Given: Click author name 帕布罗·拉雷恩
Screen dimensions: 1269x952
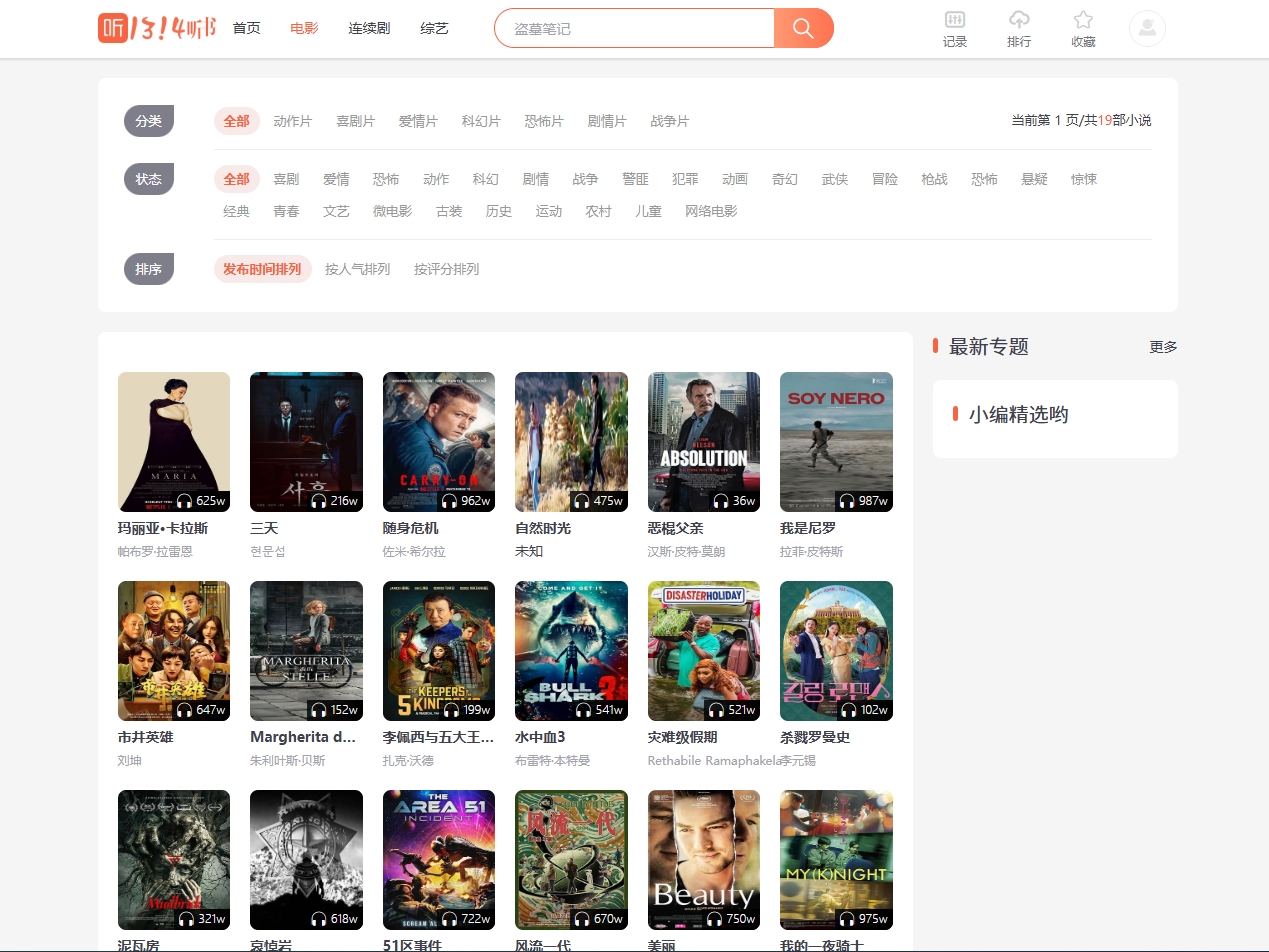Looking at the screenshot, I should click(x=155, y=552).
